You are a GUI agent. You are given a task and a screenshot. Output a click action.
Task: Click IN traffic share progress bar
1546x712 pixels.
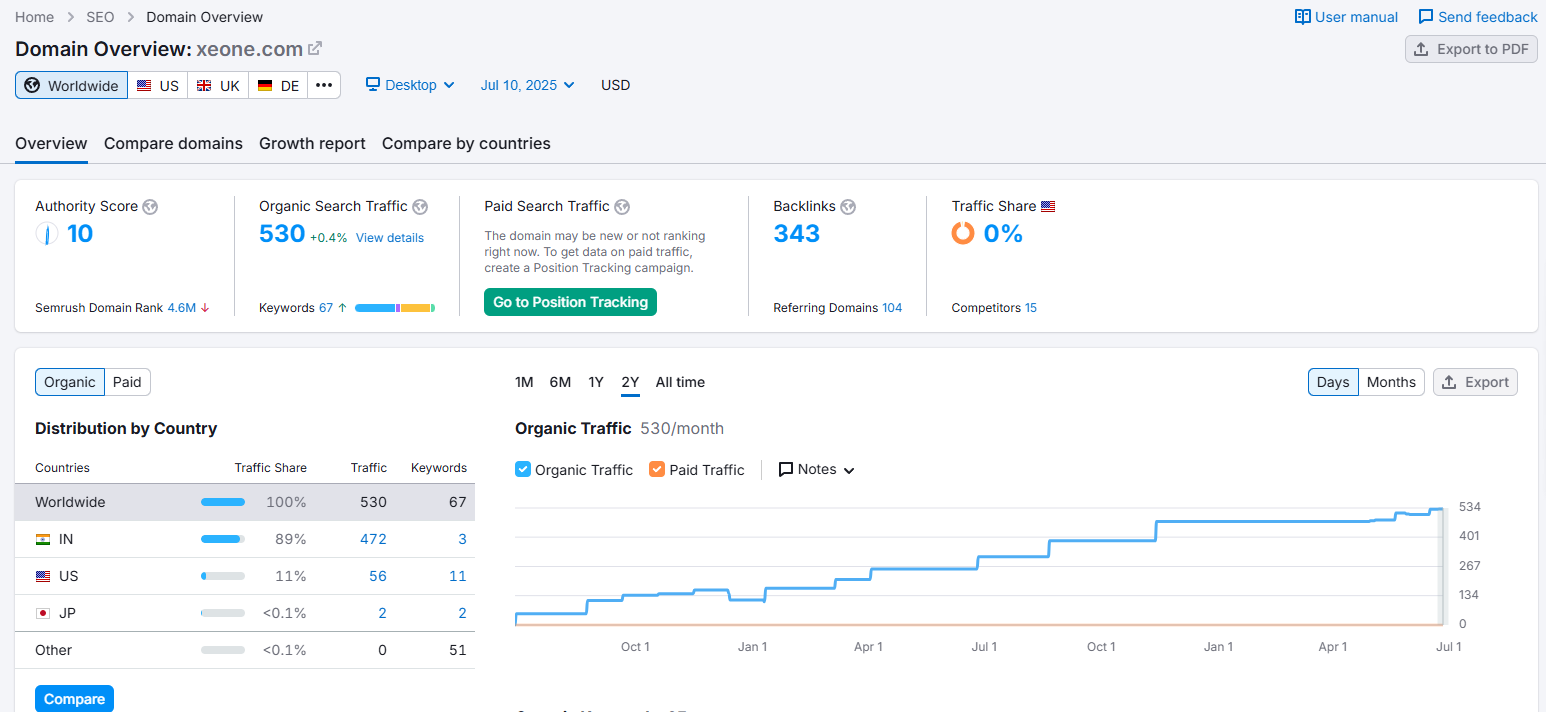click(223, 539)
